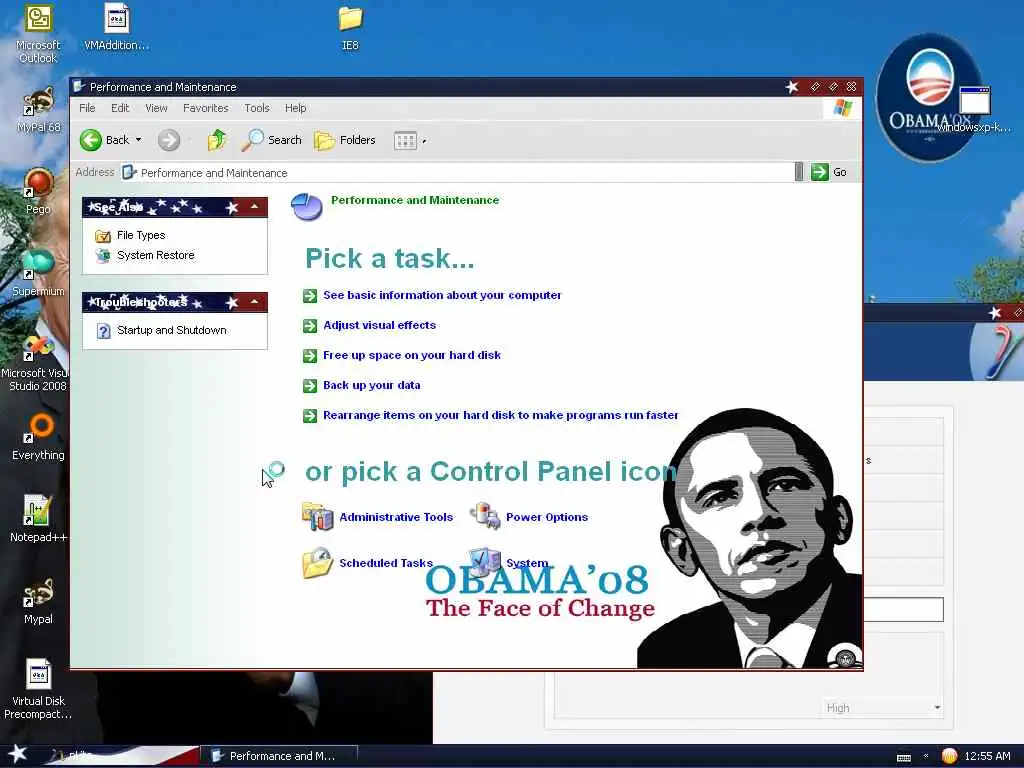Open the Search toolbar button
Viewport: 1024px width, 768px height.
click(271, 140)
